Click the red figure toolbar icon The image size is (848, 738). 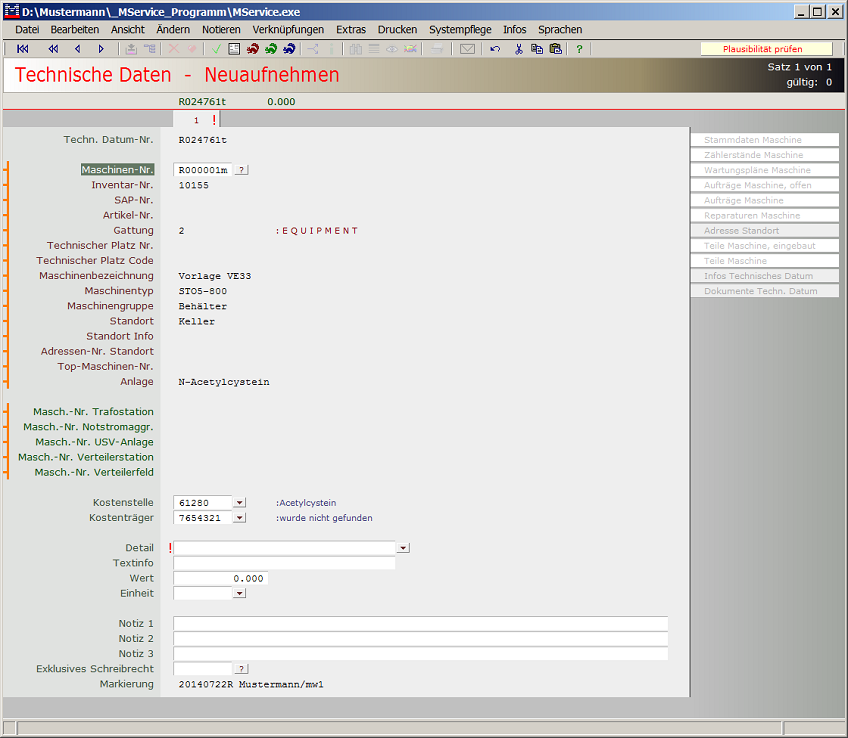(253, 49)
